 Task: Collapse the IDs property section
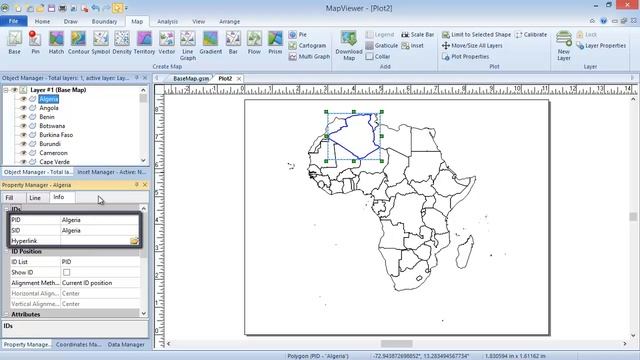tap(7, 209)
